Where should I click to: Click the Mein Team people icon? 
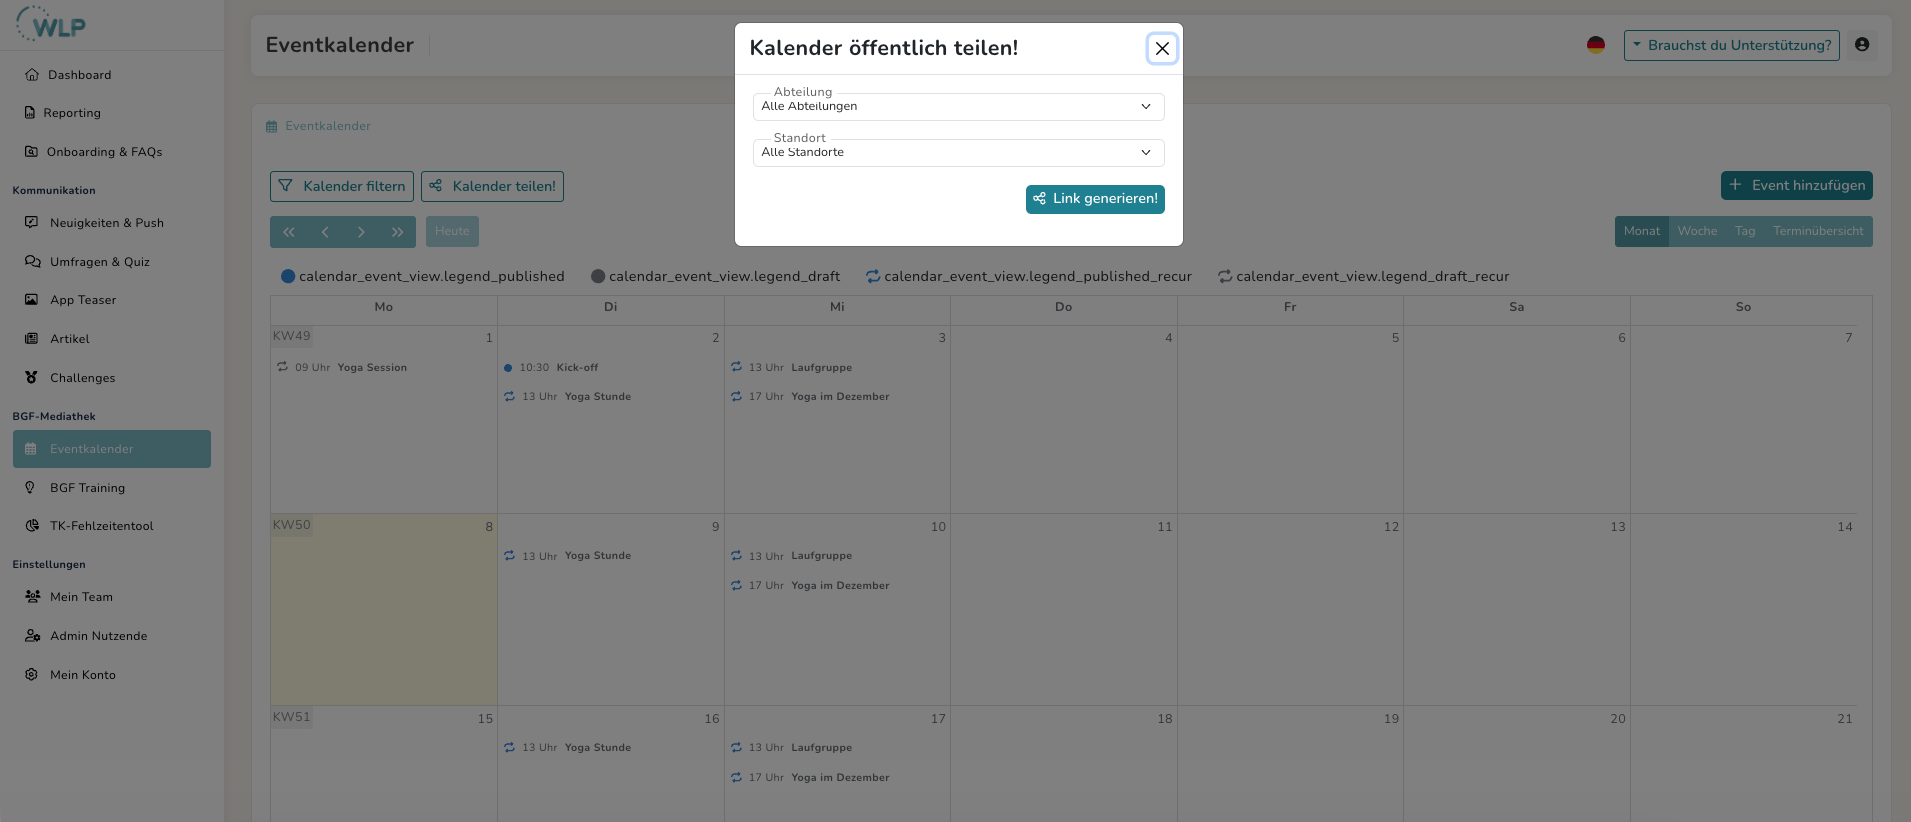tap(33, 597)
